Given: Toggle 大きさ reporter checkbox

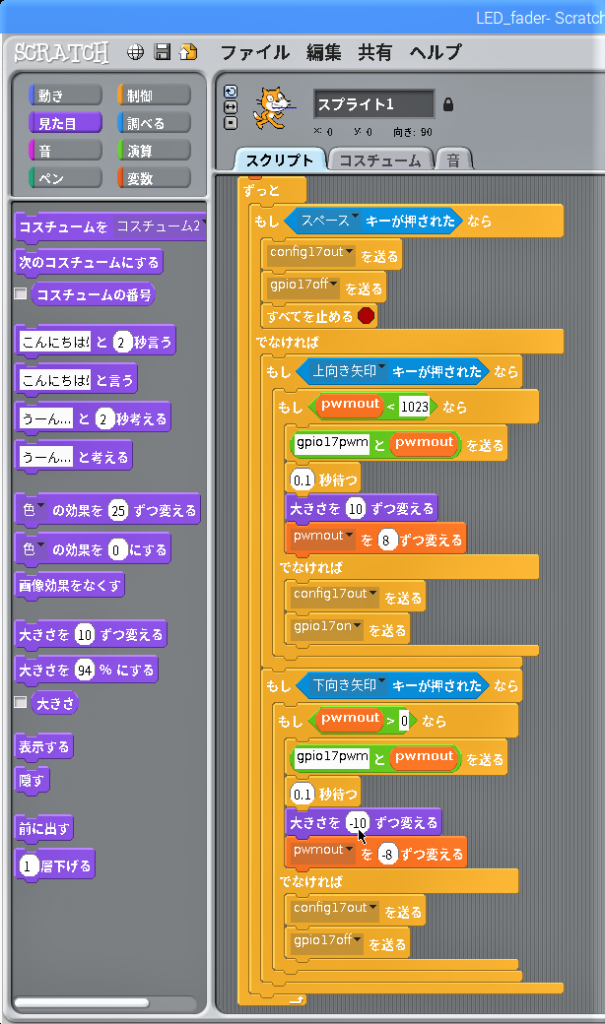Looking at the screenshot, I should [x=21, y=702].
